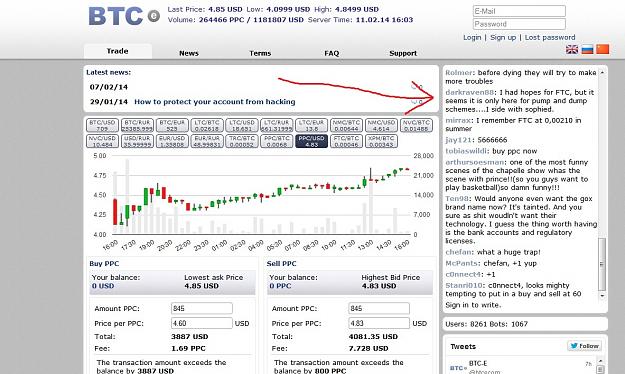625x374 pixels.
Task: Click username darkraven88 in chat
Action: [x=470, y=92]
